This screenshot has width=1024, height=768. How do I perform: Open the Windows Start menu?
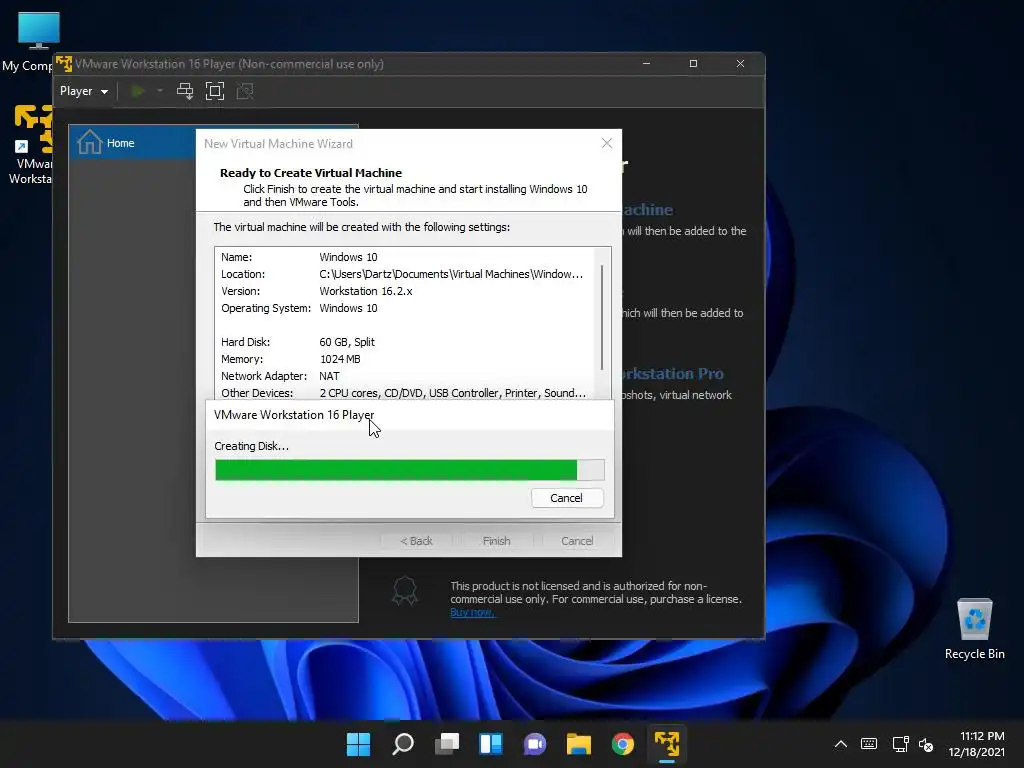click(x=358, y=744)
